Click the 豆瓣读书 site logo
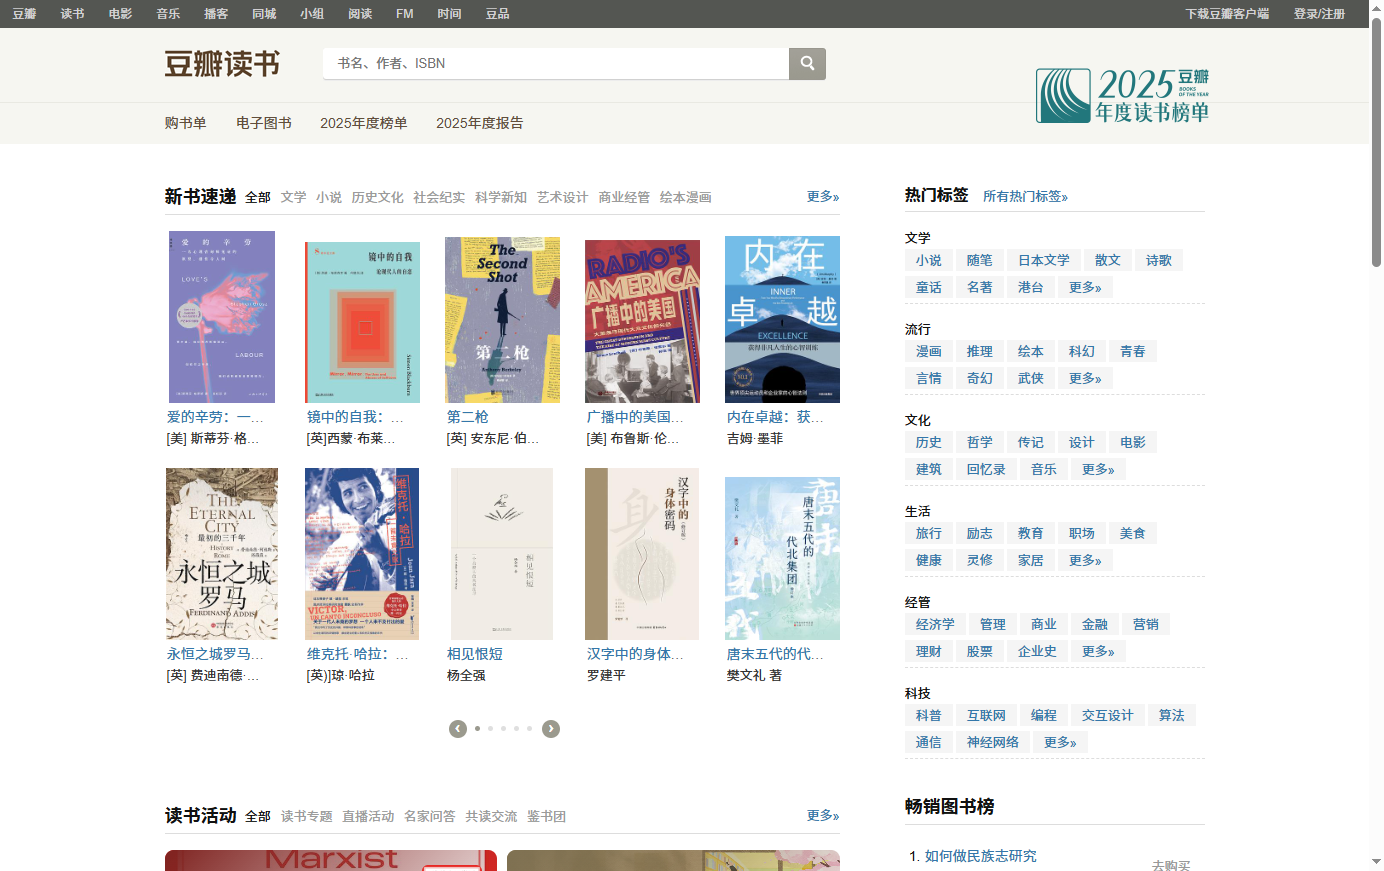This screenshot has width=1384, height=871. pyautogui.click(x=222, y=64)
